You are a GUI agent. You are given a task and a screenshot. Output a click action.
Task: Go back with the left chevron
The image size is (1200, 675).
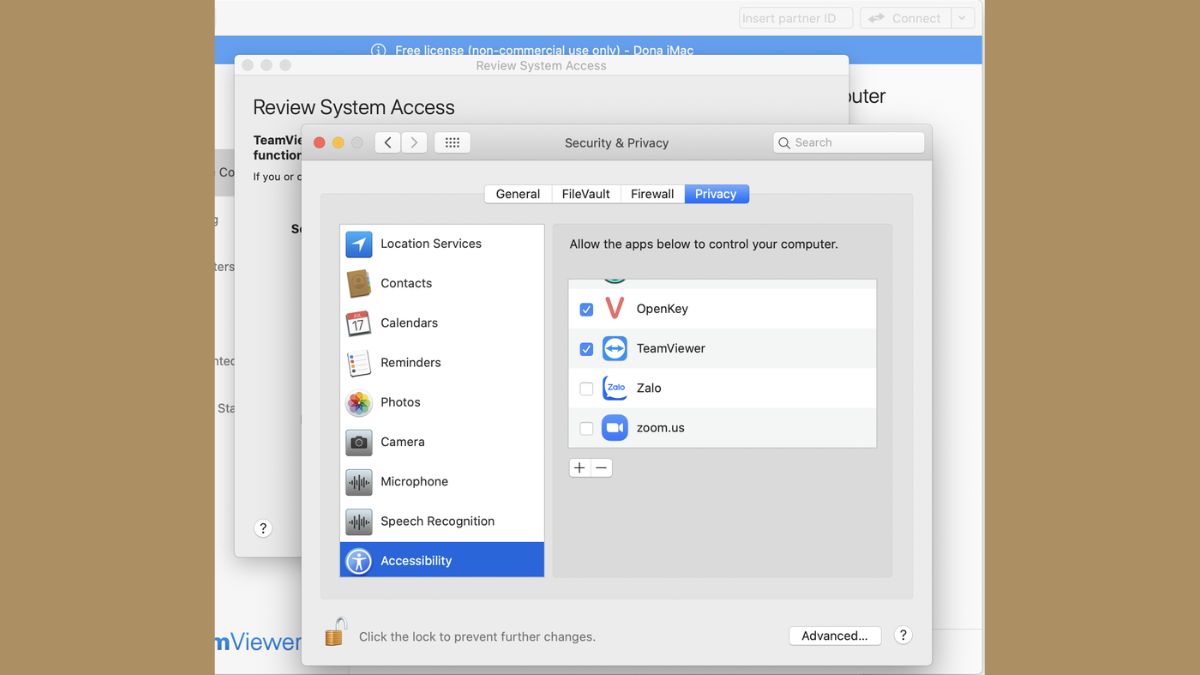click(388, 143)
